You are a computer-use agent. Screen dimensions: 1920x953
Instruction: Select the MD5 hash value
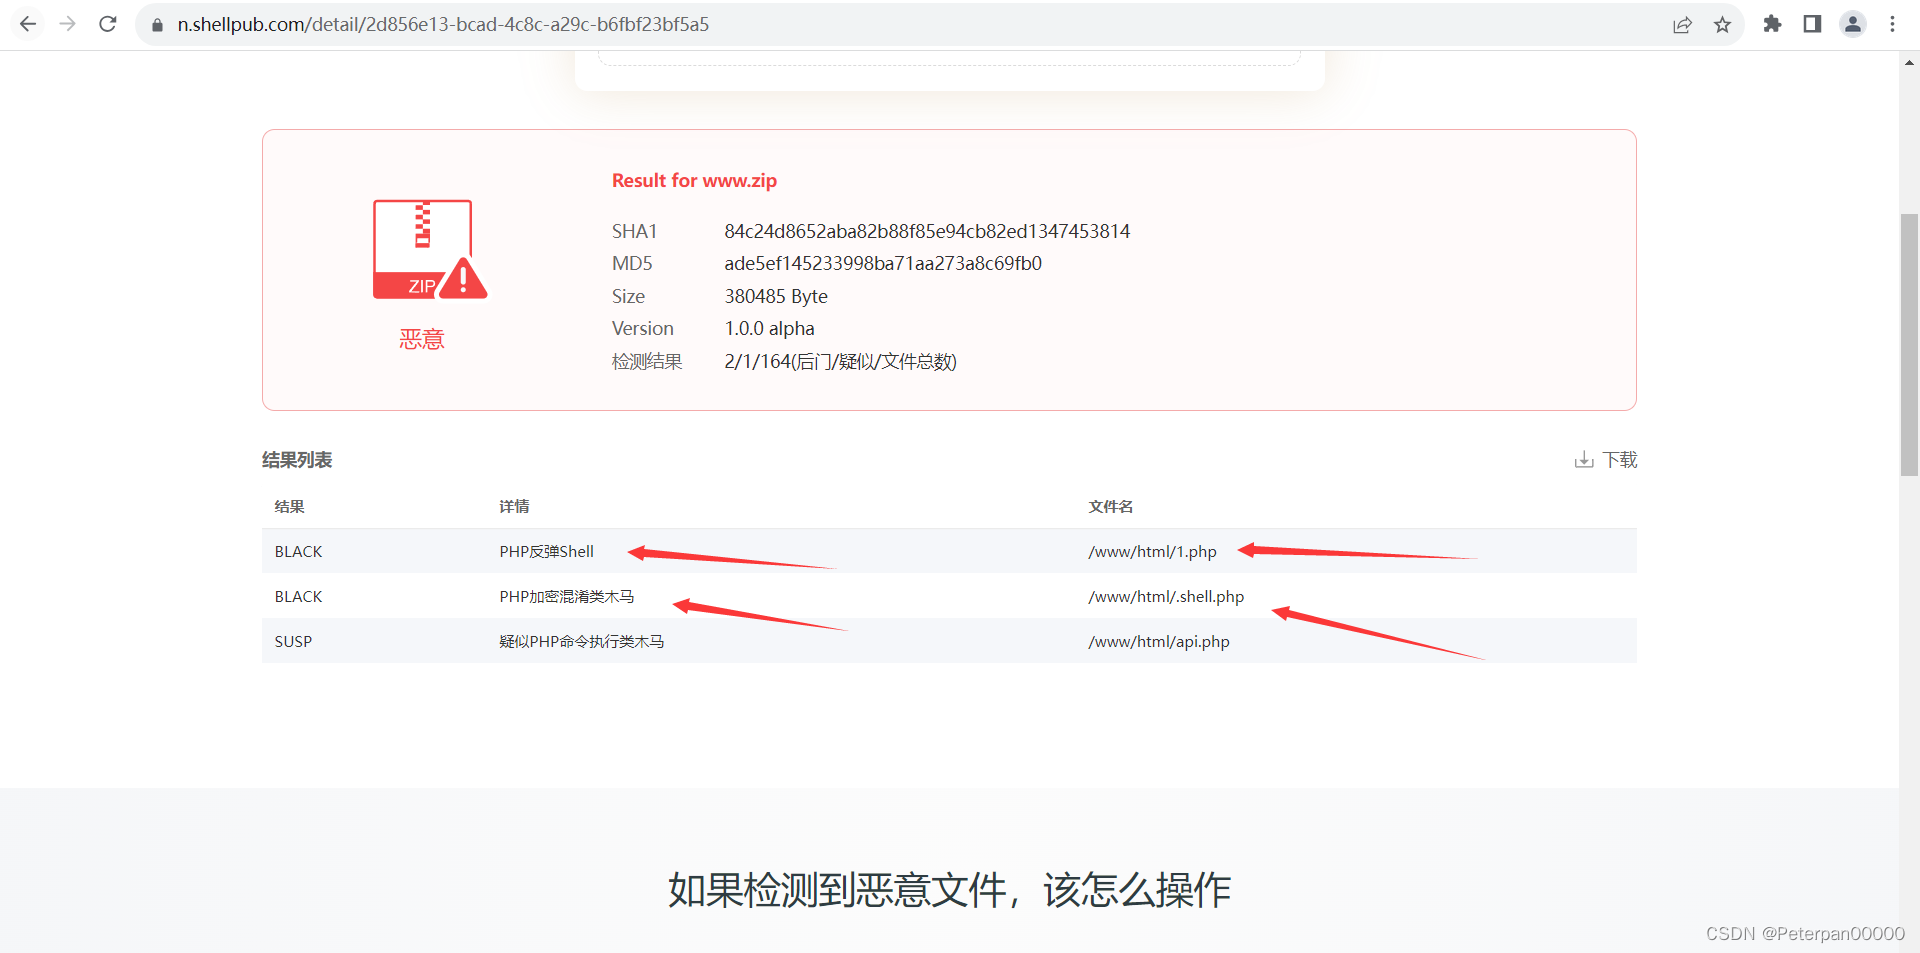883,263
